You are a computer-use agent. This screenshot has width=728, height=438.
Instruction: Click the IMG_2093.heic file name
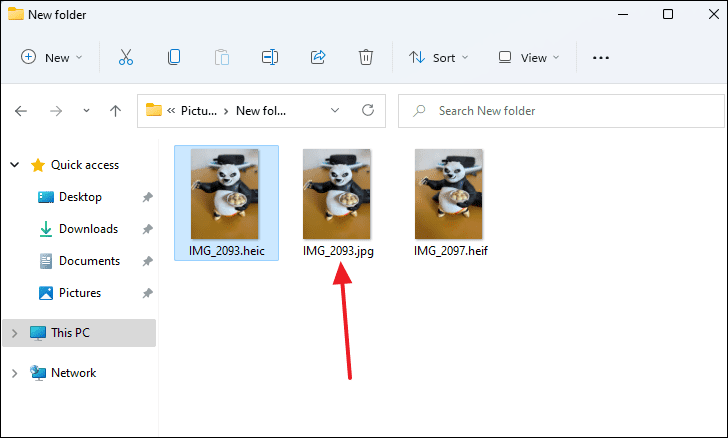click(x=227, y=251)
